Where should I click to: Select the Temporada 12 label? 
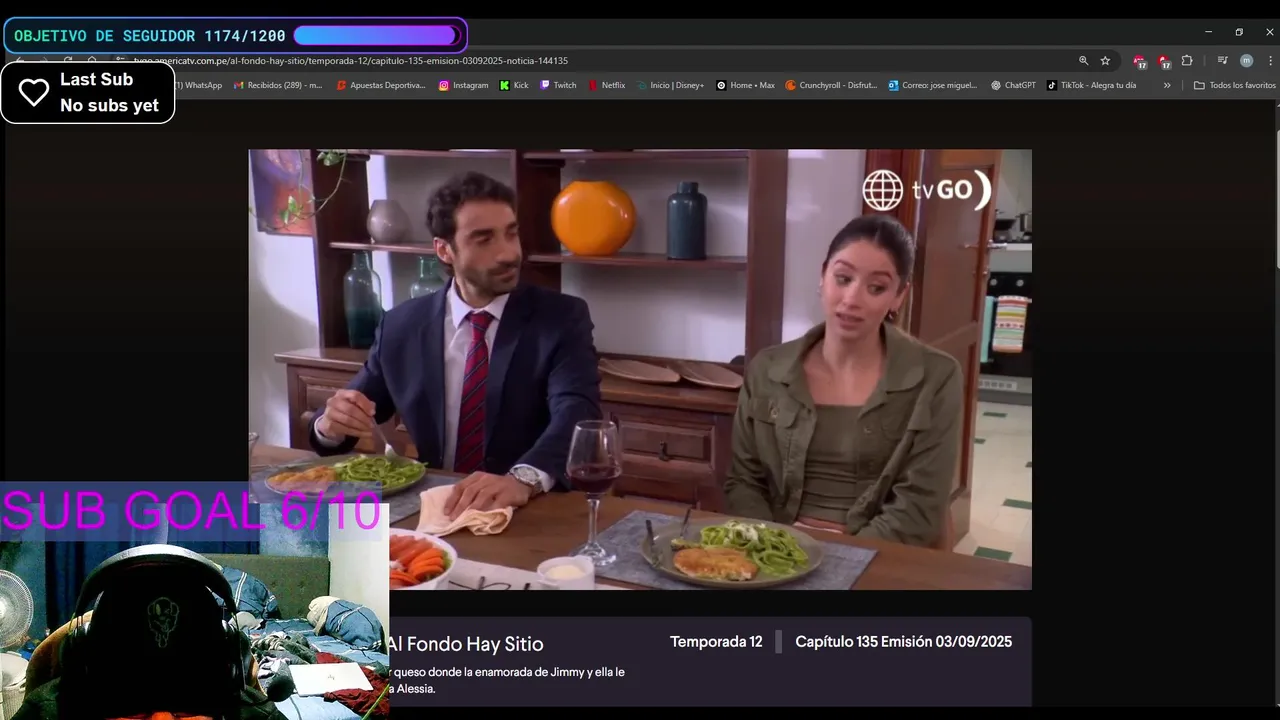[x=716, y=642]
